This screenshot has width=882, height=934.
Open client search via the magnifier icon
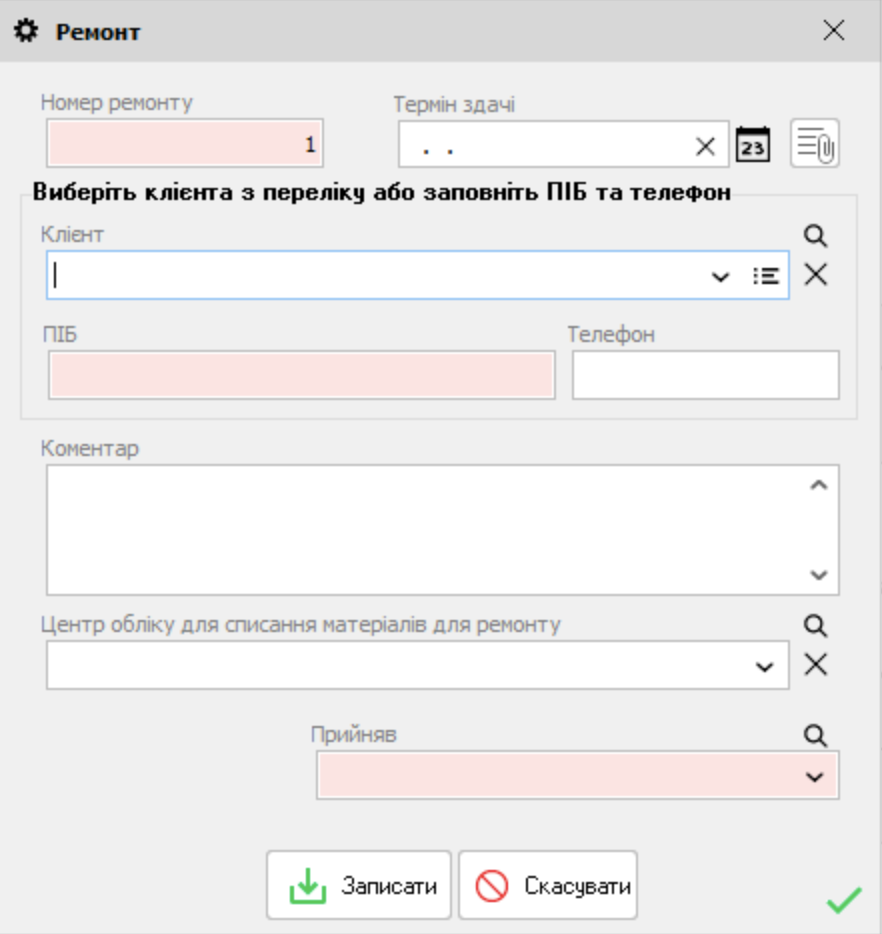click(x=817, y=236)
